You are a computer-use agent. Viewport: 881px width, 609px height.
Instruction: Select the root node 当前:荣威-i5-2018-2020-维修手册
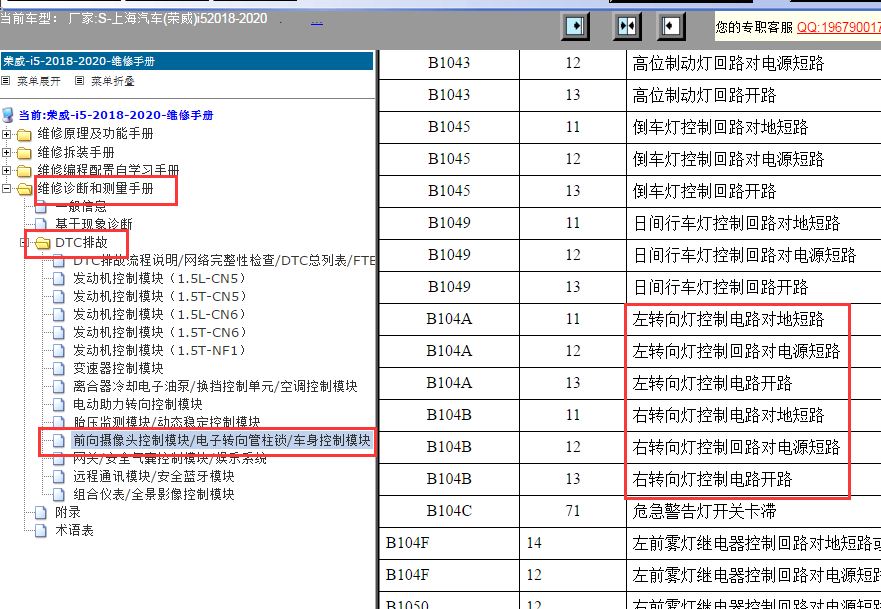(x=116, y=115)
